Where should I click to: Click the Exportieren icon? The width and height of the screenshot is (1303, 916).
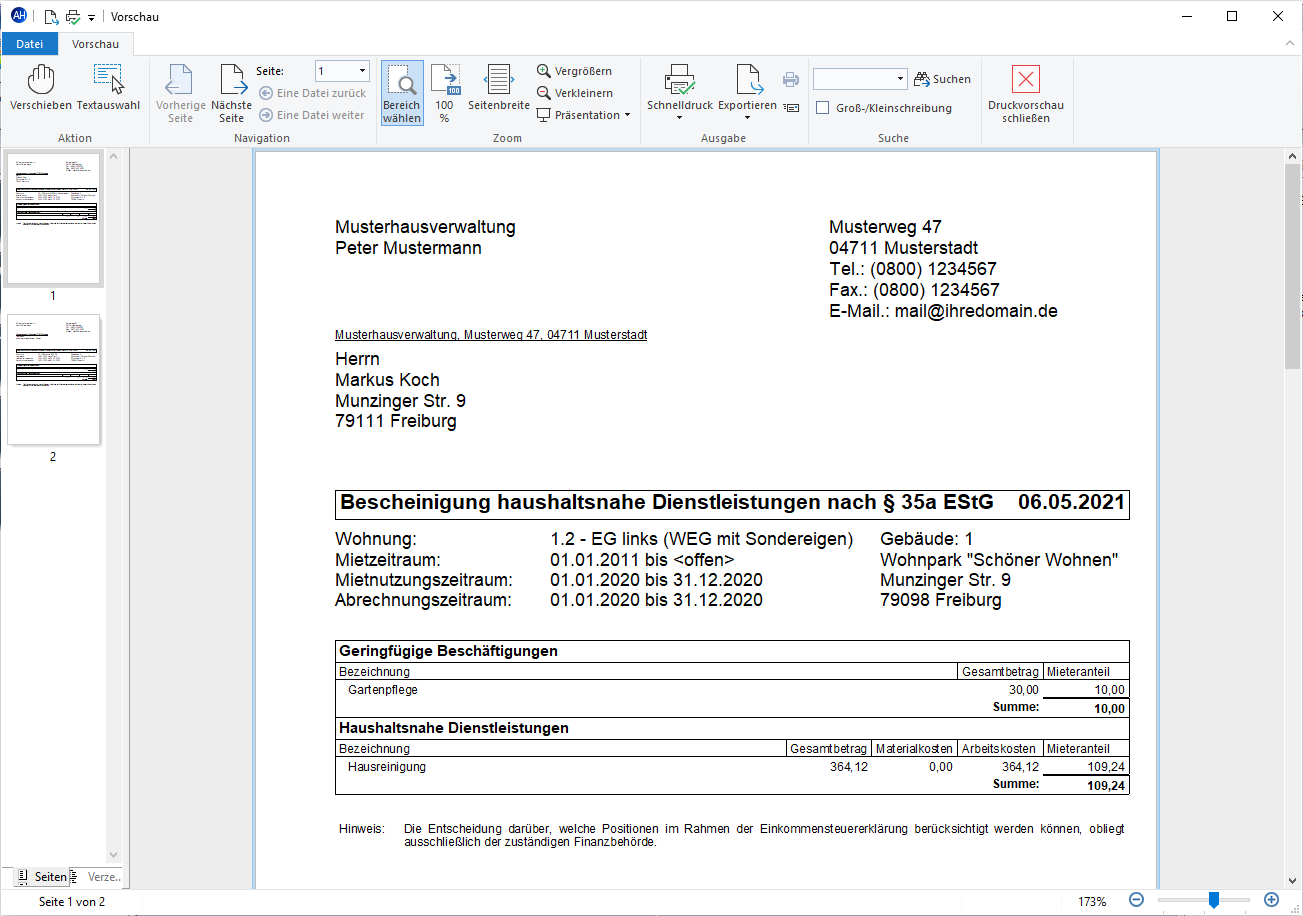(x=747, y=80)
